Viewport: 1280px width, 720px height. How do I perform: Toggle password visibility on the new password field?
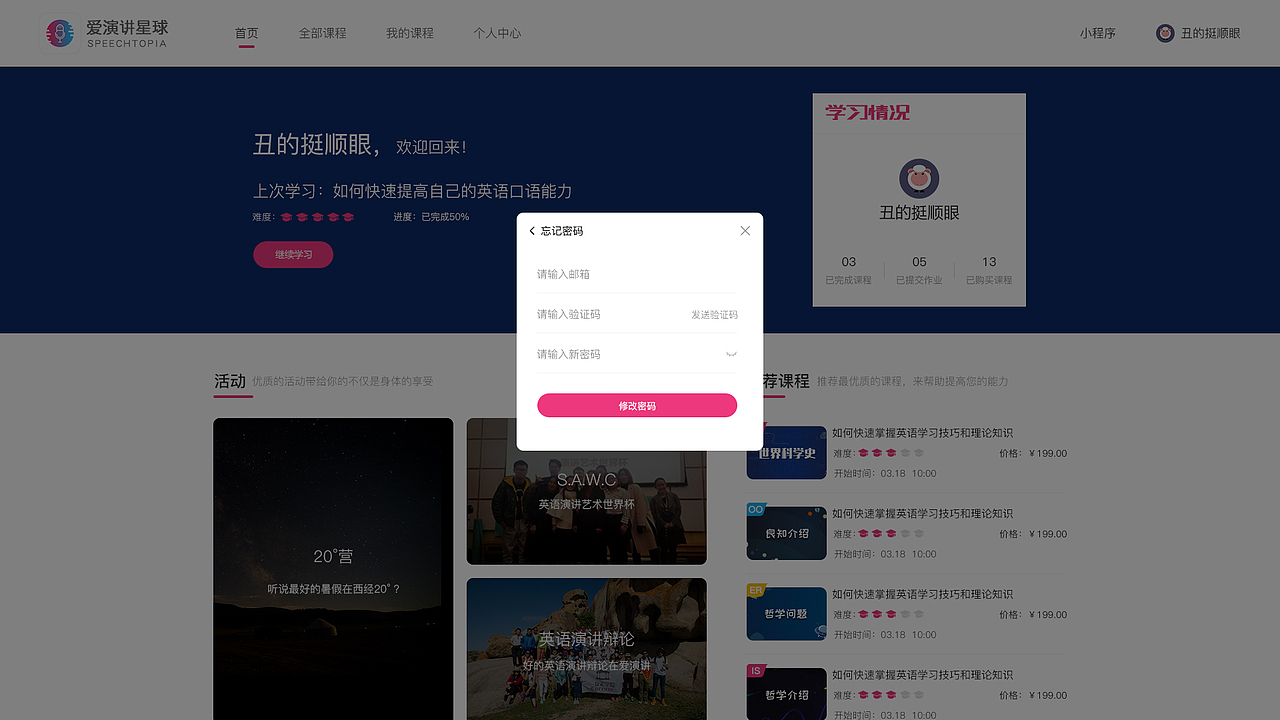pyautogui.click(x=731, y=354)
